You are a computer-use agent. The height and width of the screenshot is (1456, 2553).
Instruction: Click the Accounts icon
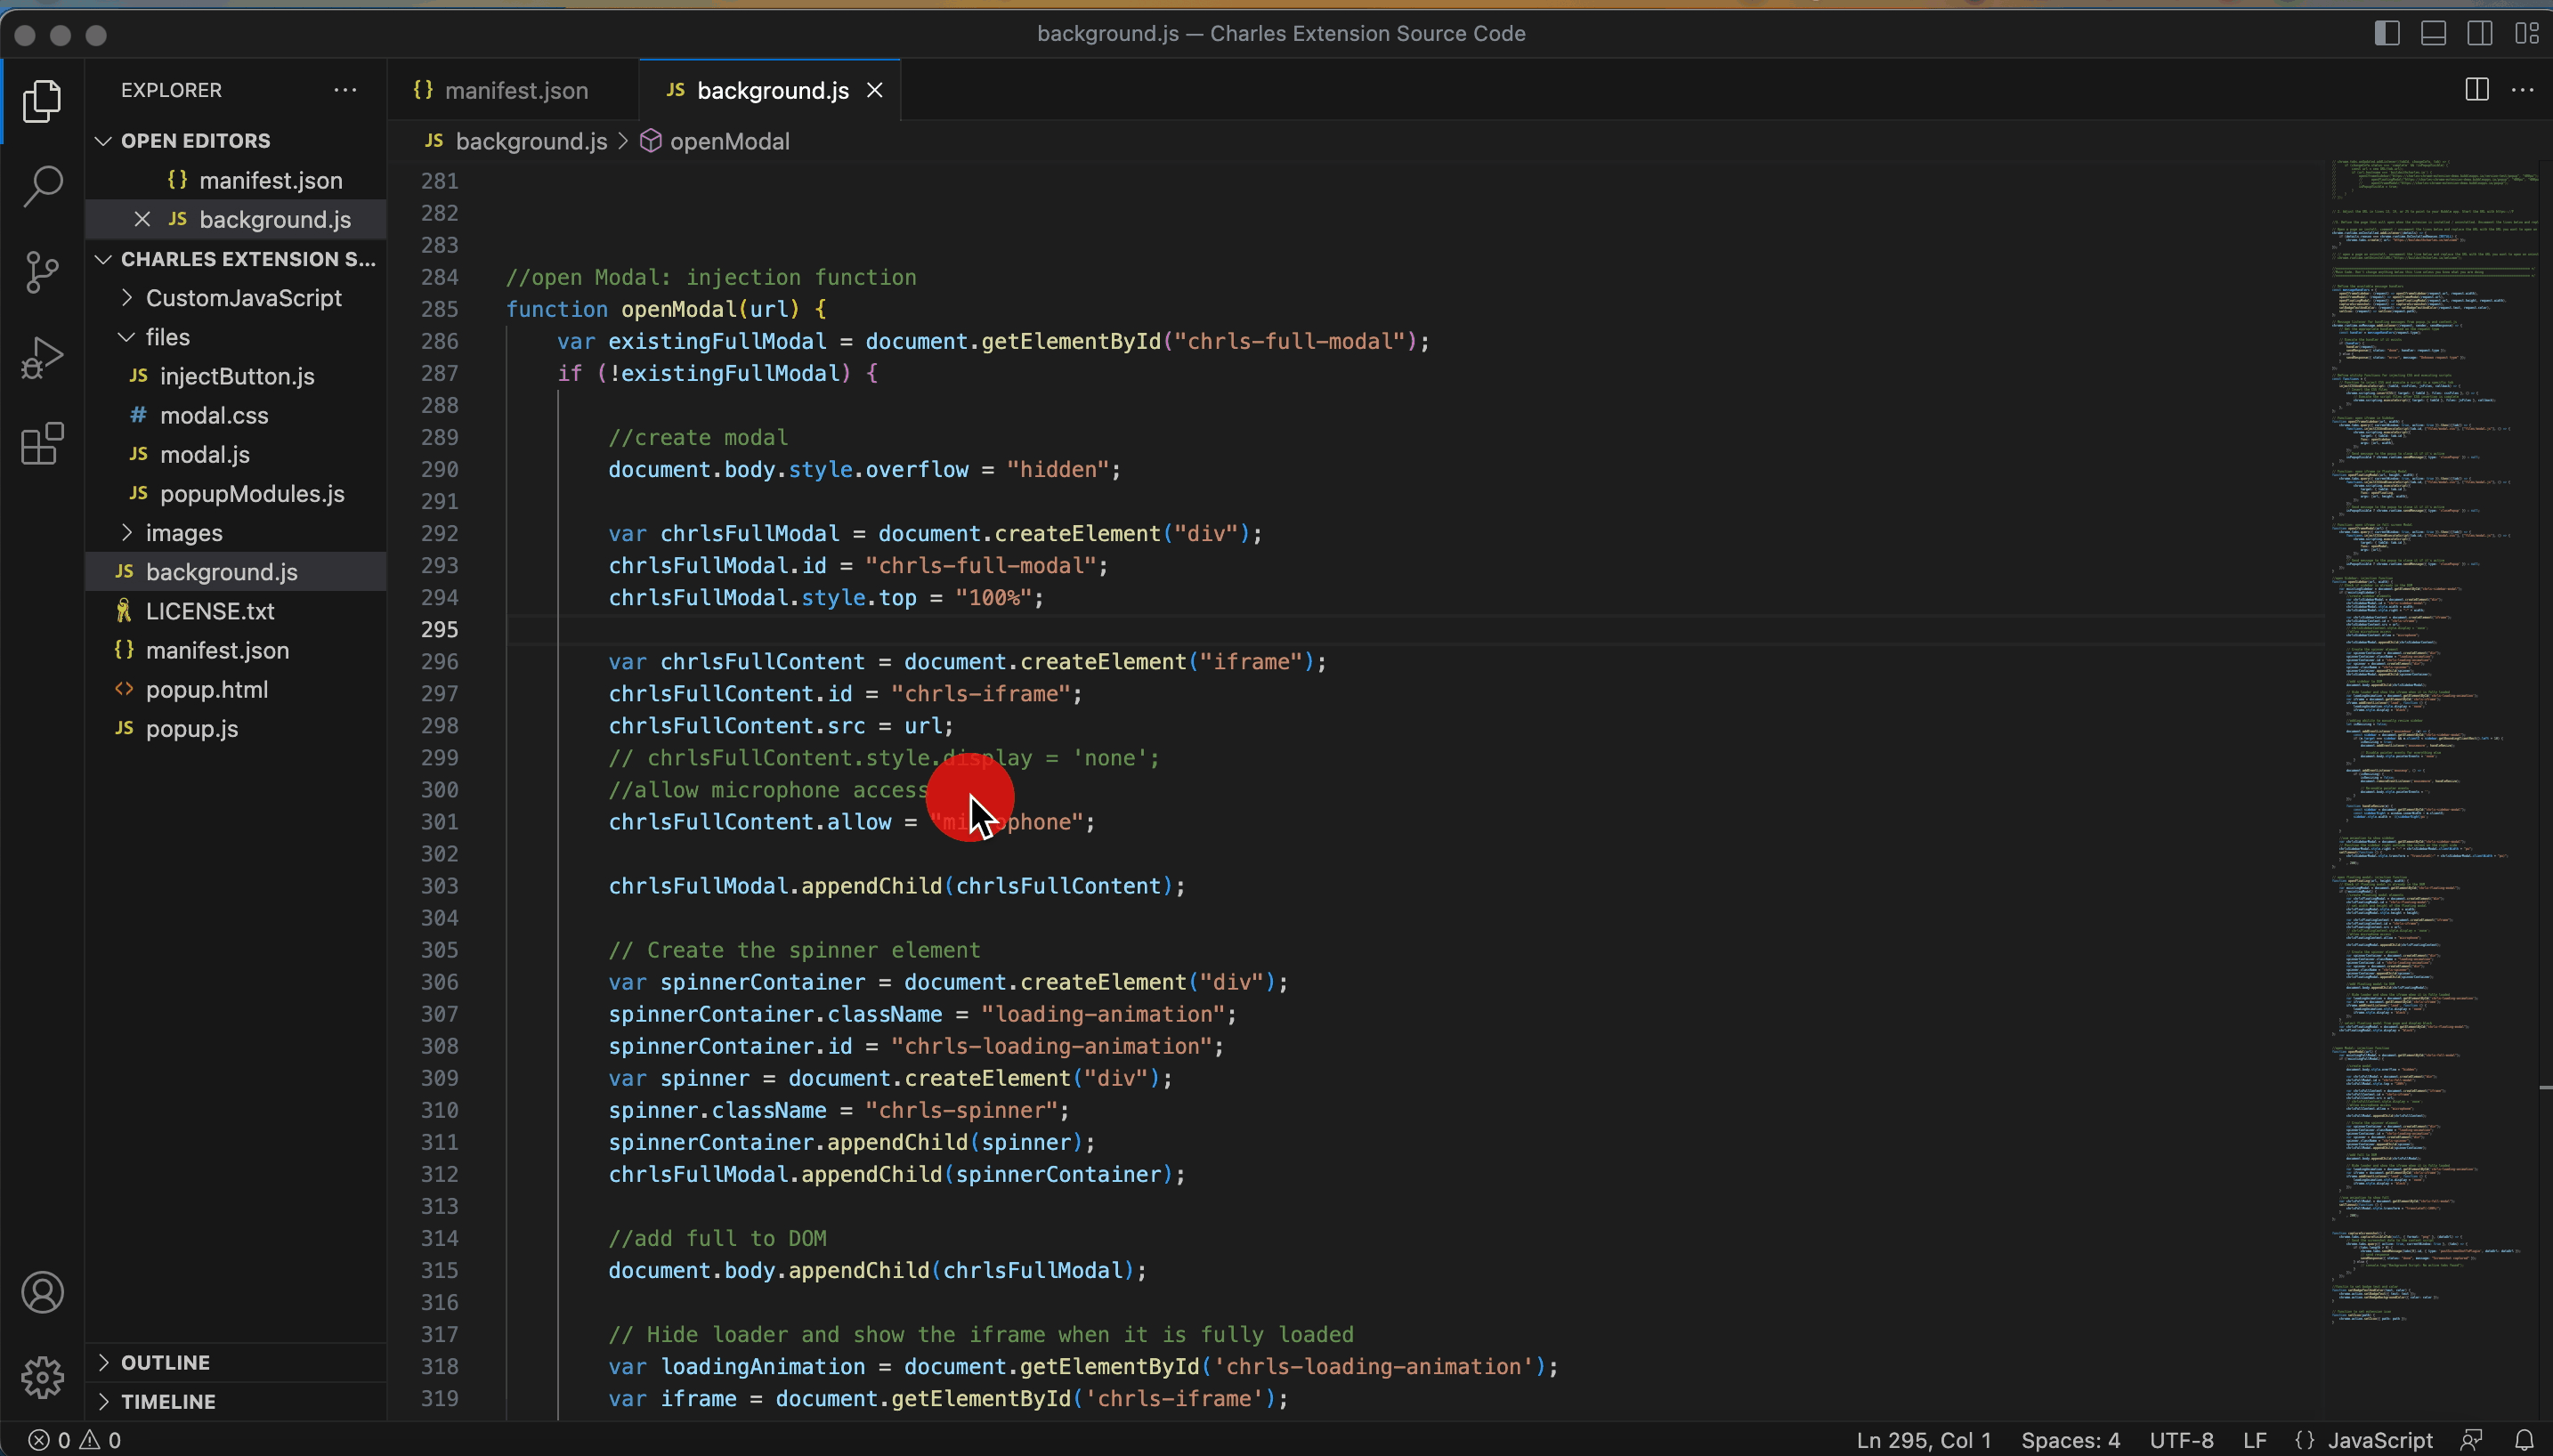(42, 1292)
